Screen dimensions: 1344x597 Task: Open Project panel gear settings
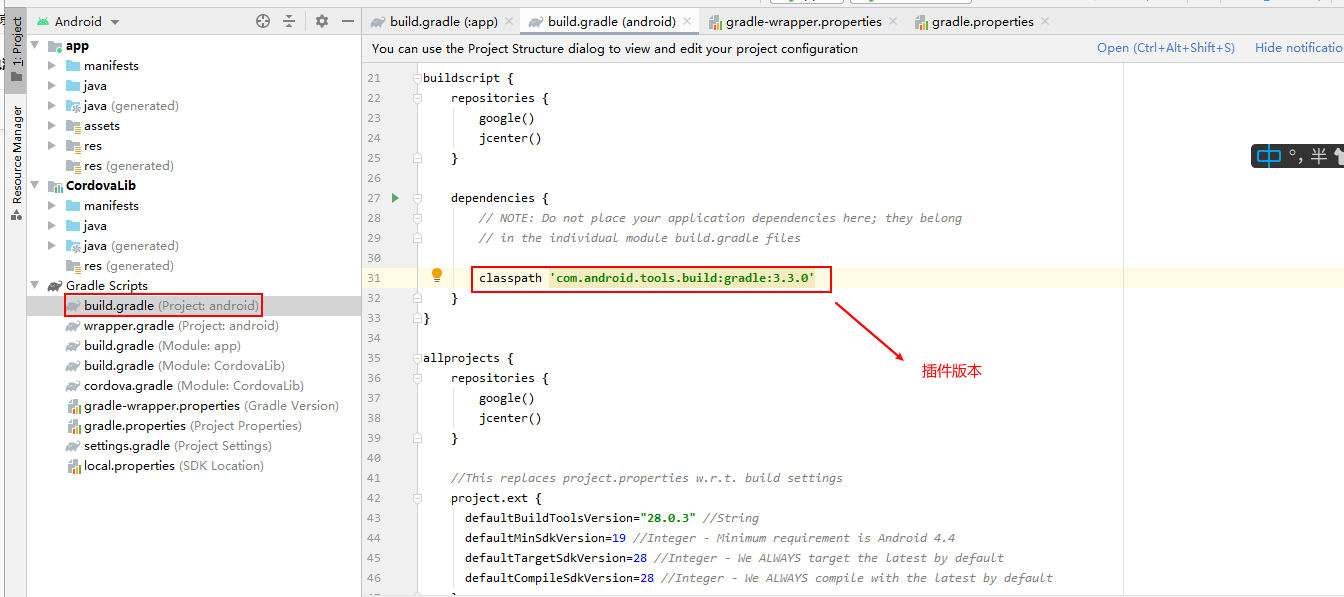click(321, 21)
